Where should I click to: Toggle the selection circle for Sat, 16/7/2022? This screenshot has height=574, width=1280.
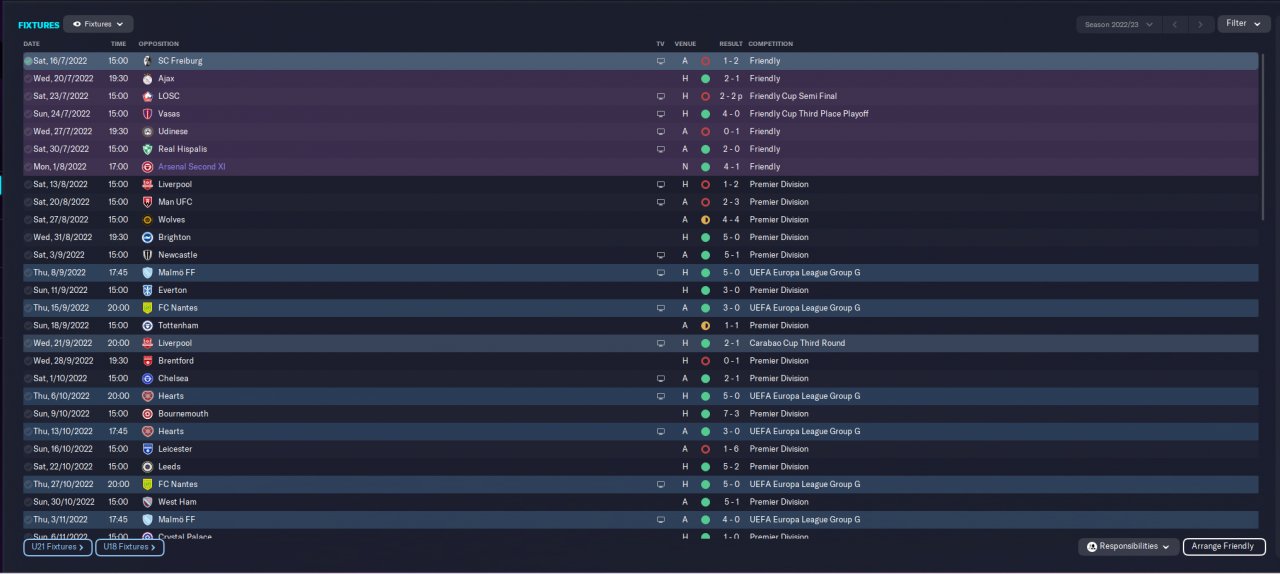click(x=28, y=61)
